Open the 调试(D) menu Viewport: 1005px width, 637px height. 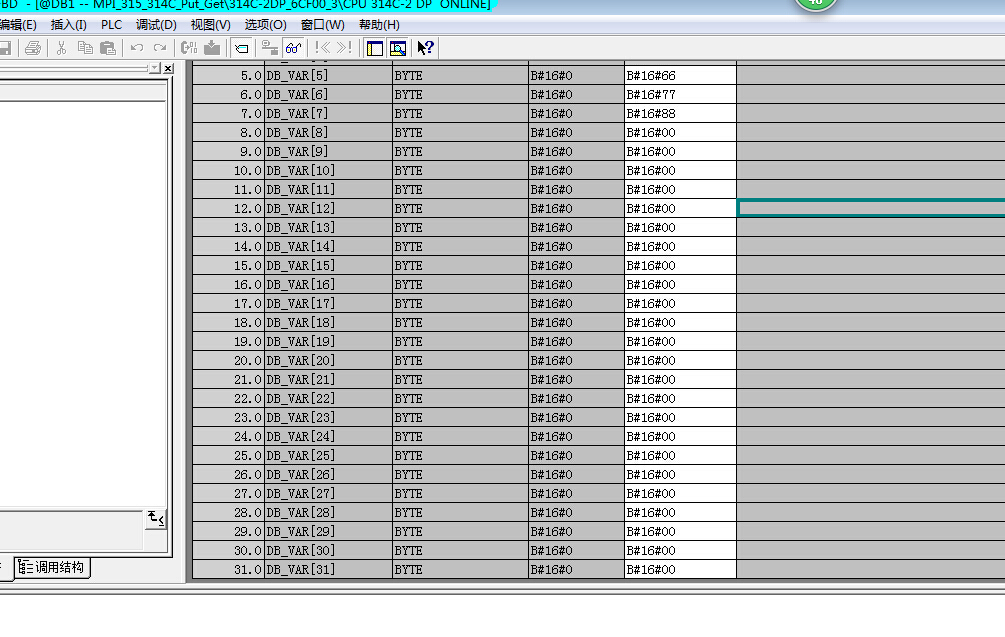[x=156, y=24]
